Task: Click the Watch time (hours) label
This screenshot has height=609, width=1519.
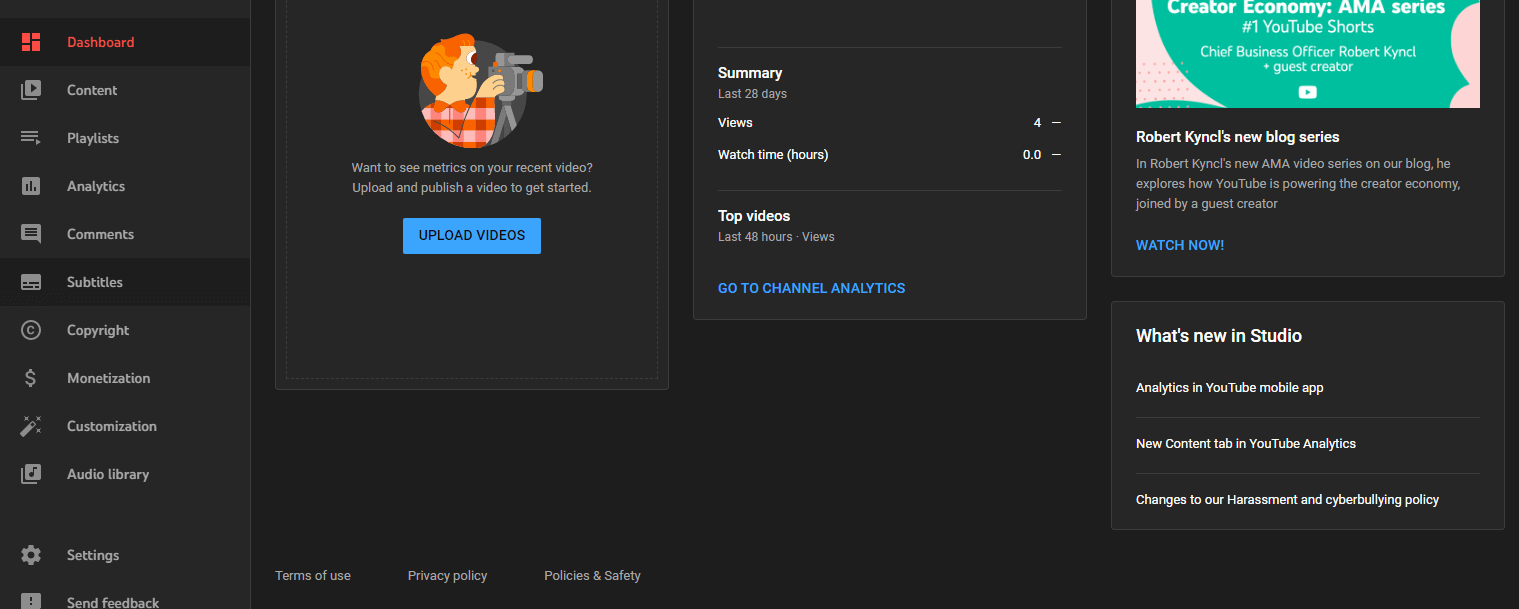Action: coord(773,155)
